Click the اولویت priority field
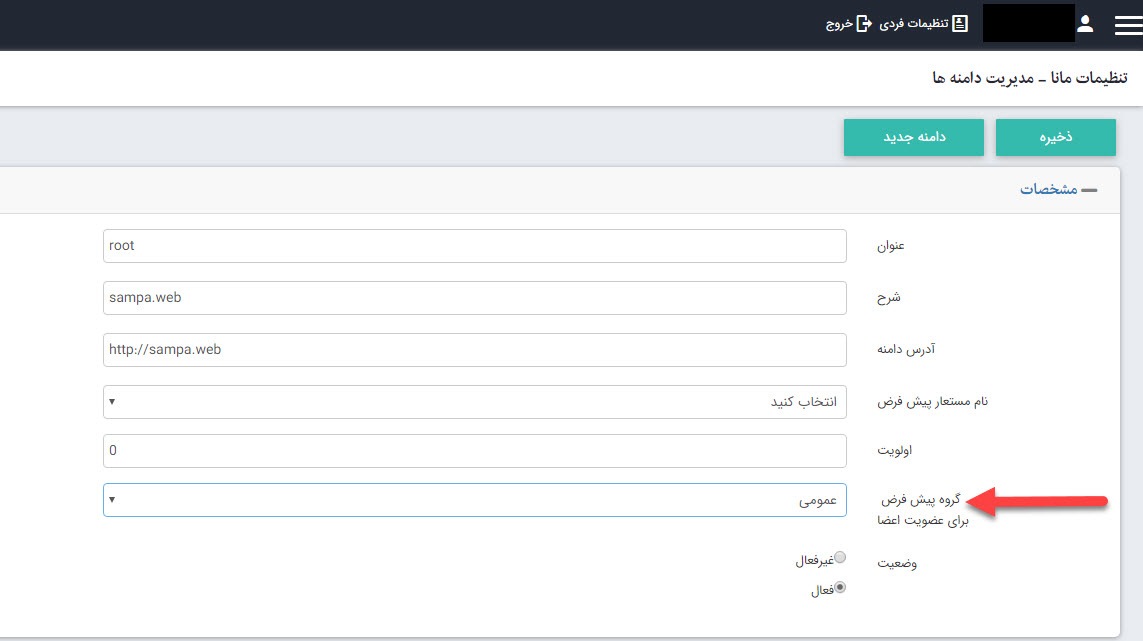 [474, 450]
